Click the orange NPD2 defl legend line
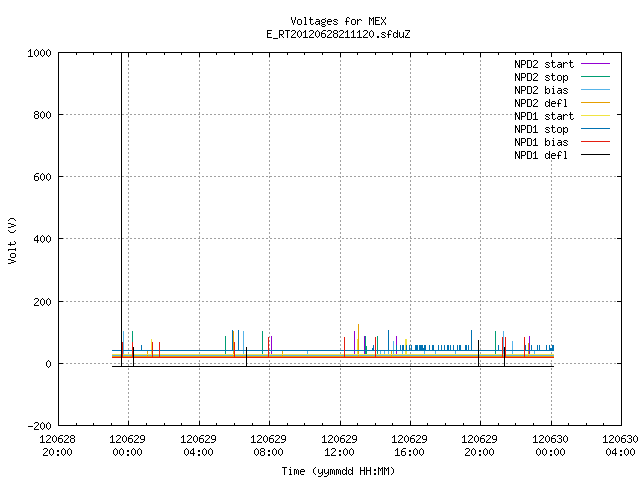The width and height of the screenshot is (640, 480). pos(596,102)
